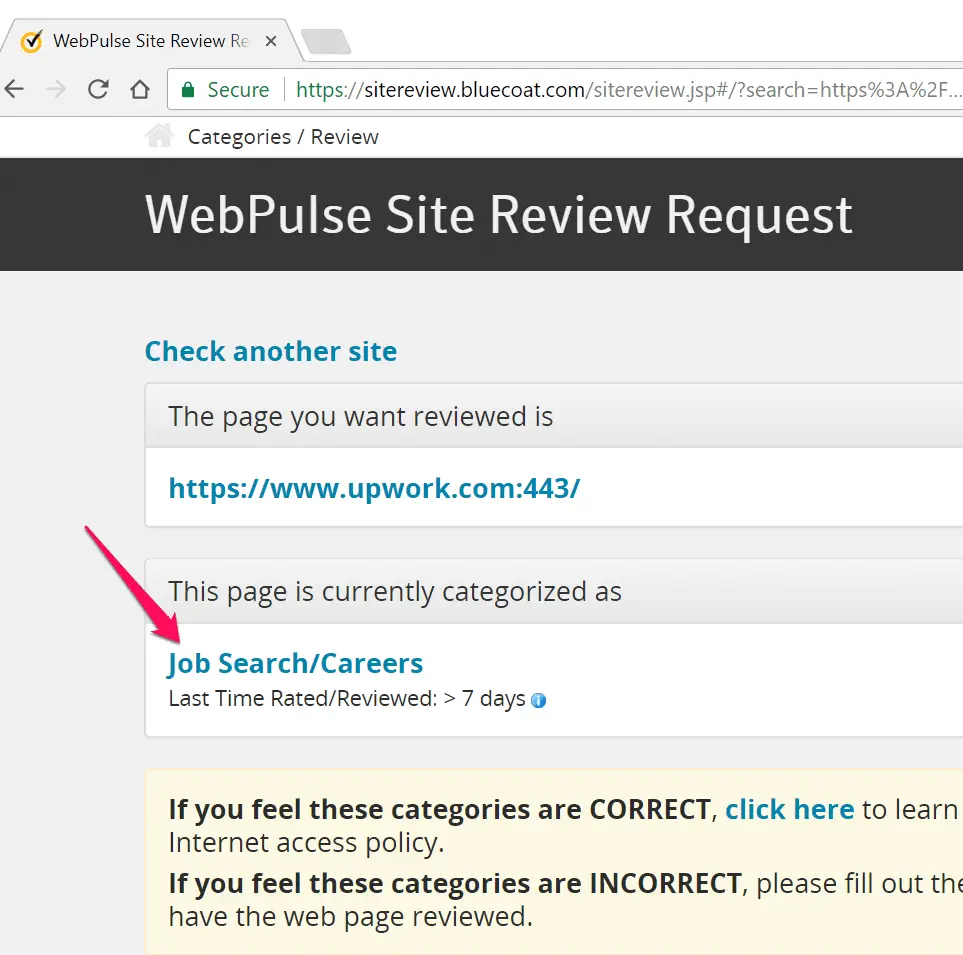Follow the 'click here' link
This screenshot has height=955, width=963.
[x=790, y=809]
